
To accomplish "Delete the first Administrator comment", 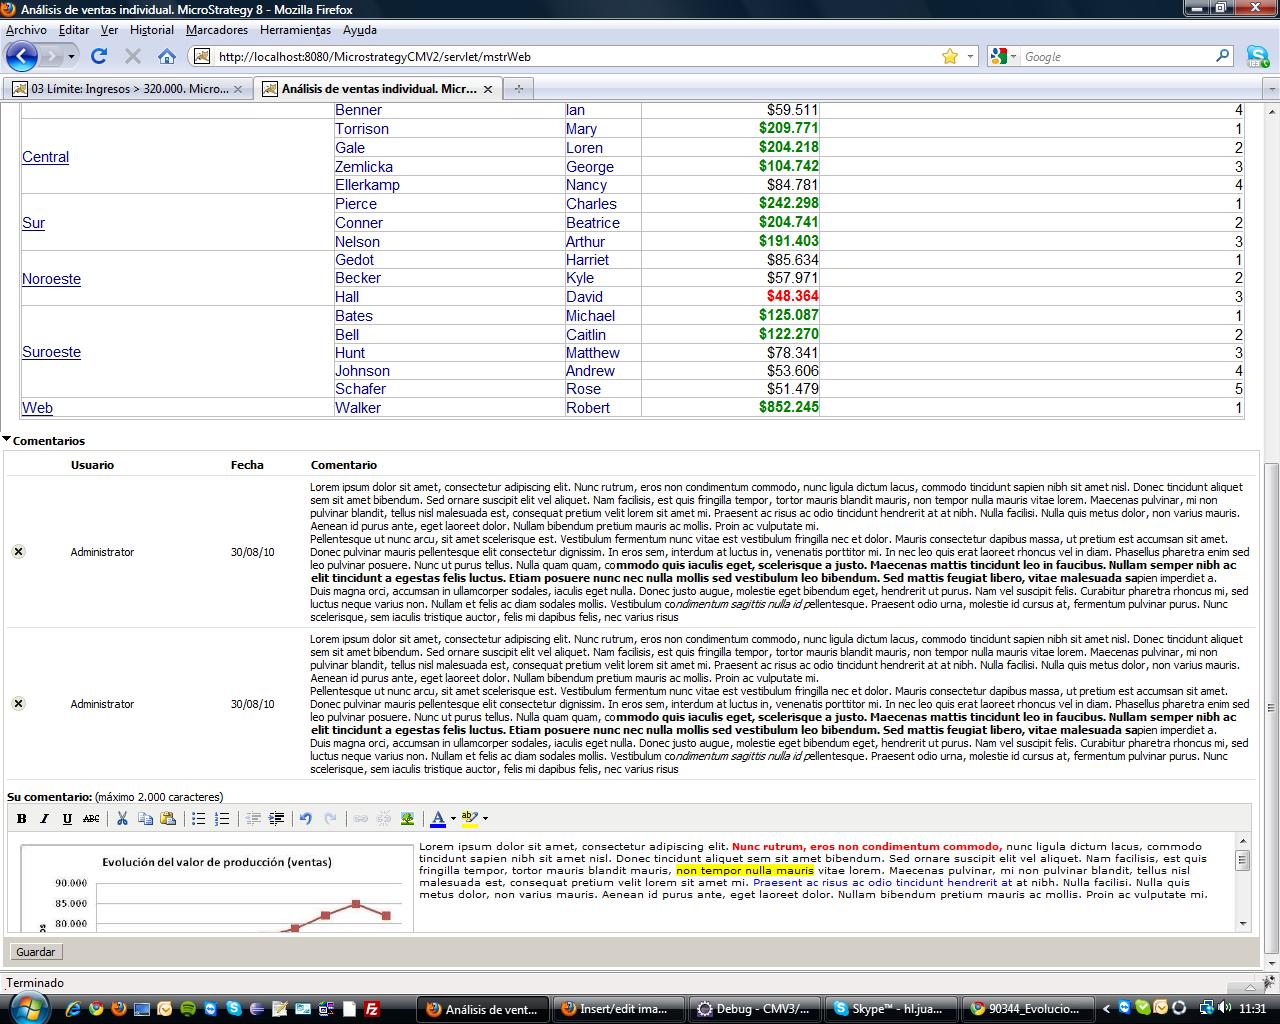I will click(18, 552).
